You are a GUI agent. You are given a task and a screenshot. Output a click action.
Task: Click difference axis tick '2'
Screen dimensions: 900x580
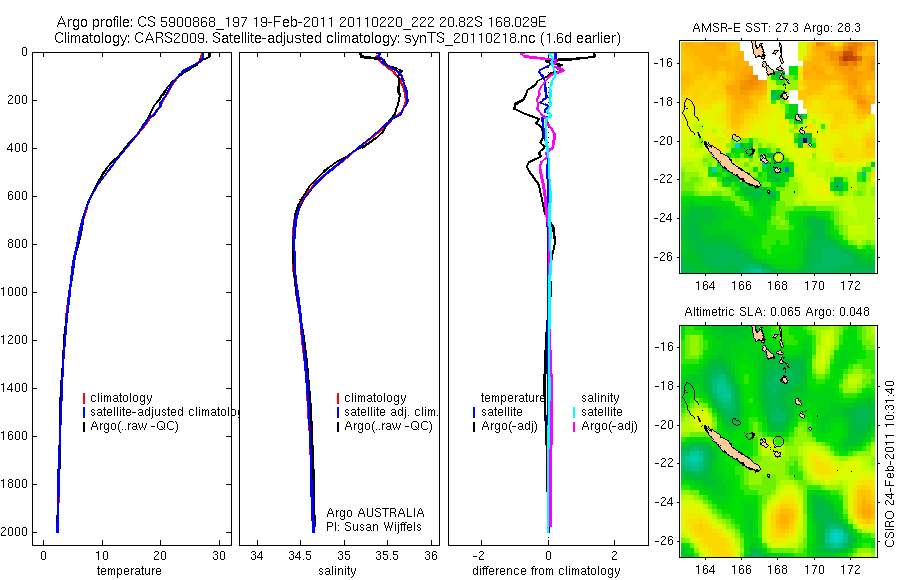coord(615,556)
